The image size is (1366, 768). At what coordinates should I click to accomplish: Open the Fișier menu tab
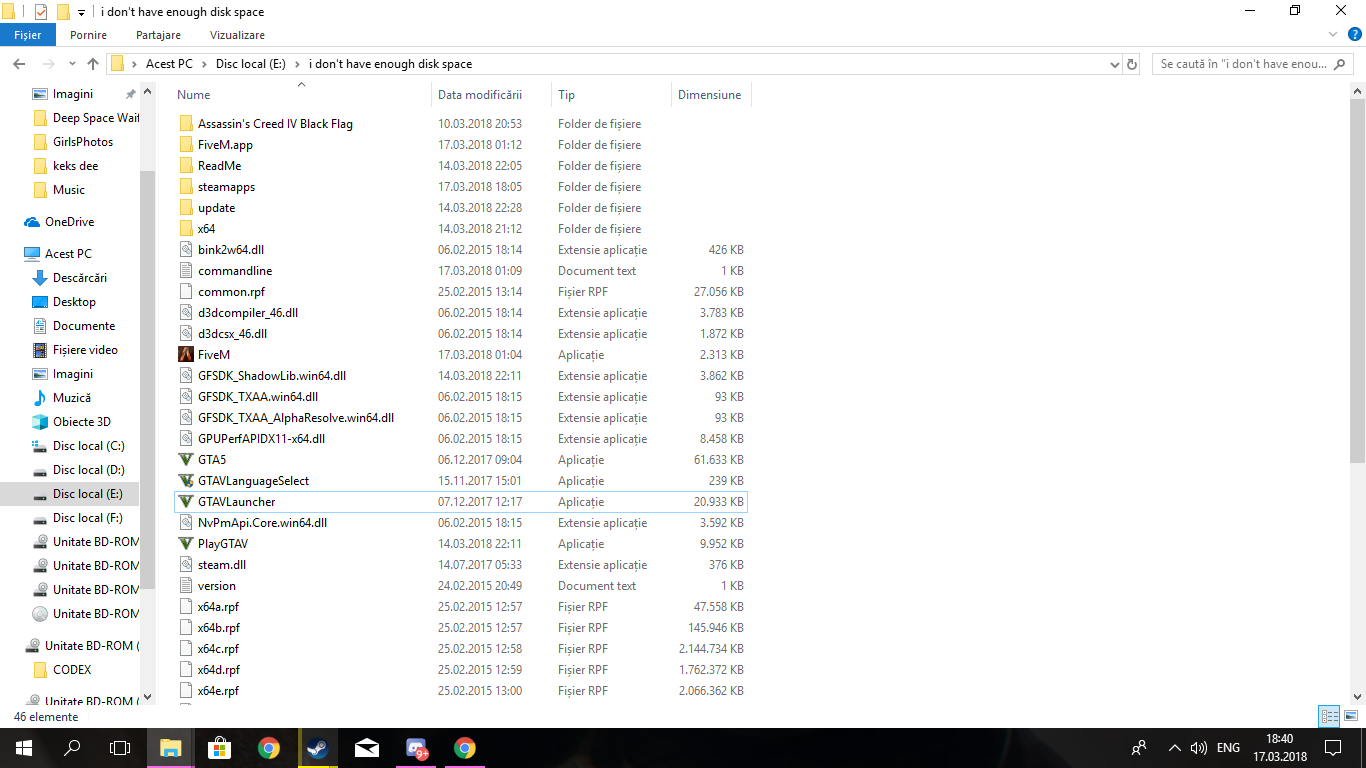click(x=28, y=35)
